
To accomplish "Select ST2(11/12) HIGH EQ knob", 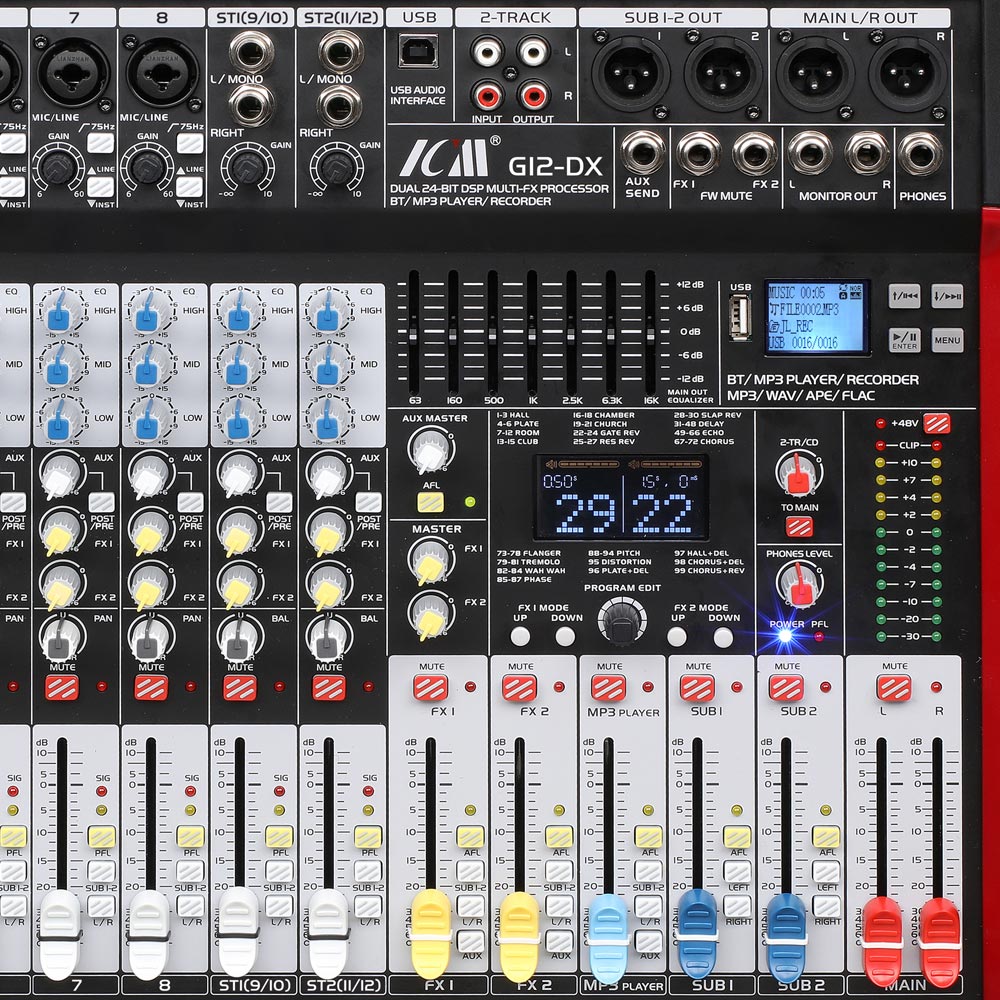I will pyautogui.click(x=327, y=312).
